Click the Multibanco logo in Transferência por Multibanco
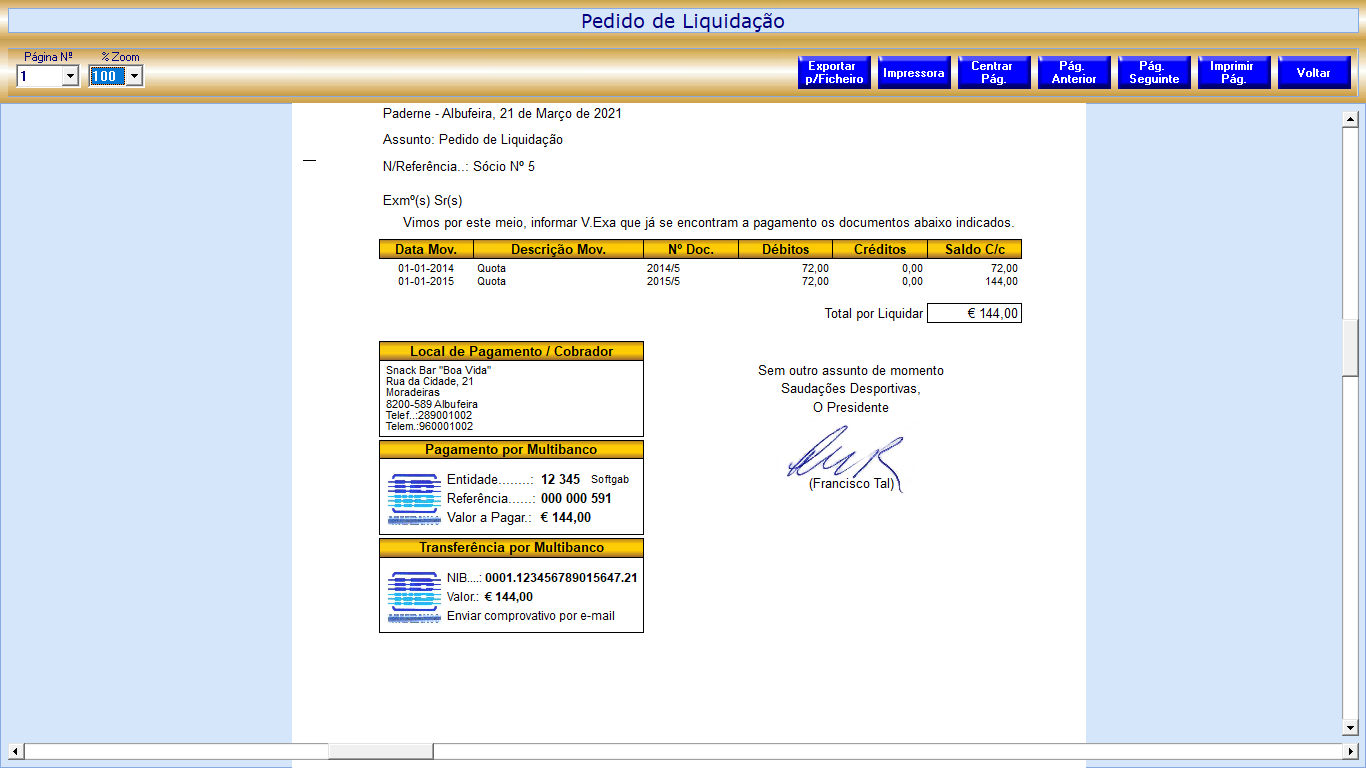1366x768 pixels. point(413,597)
